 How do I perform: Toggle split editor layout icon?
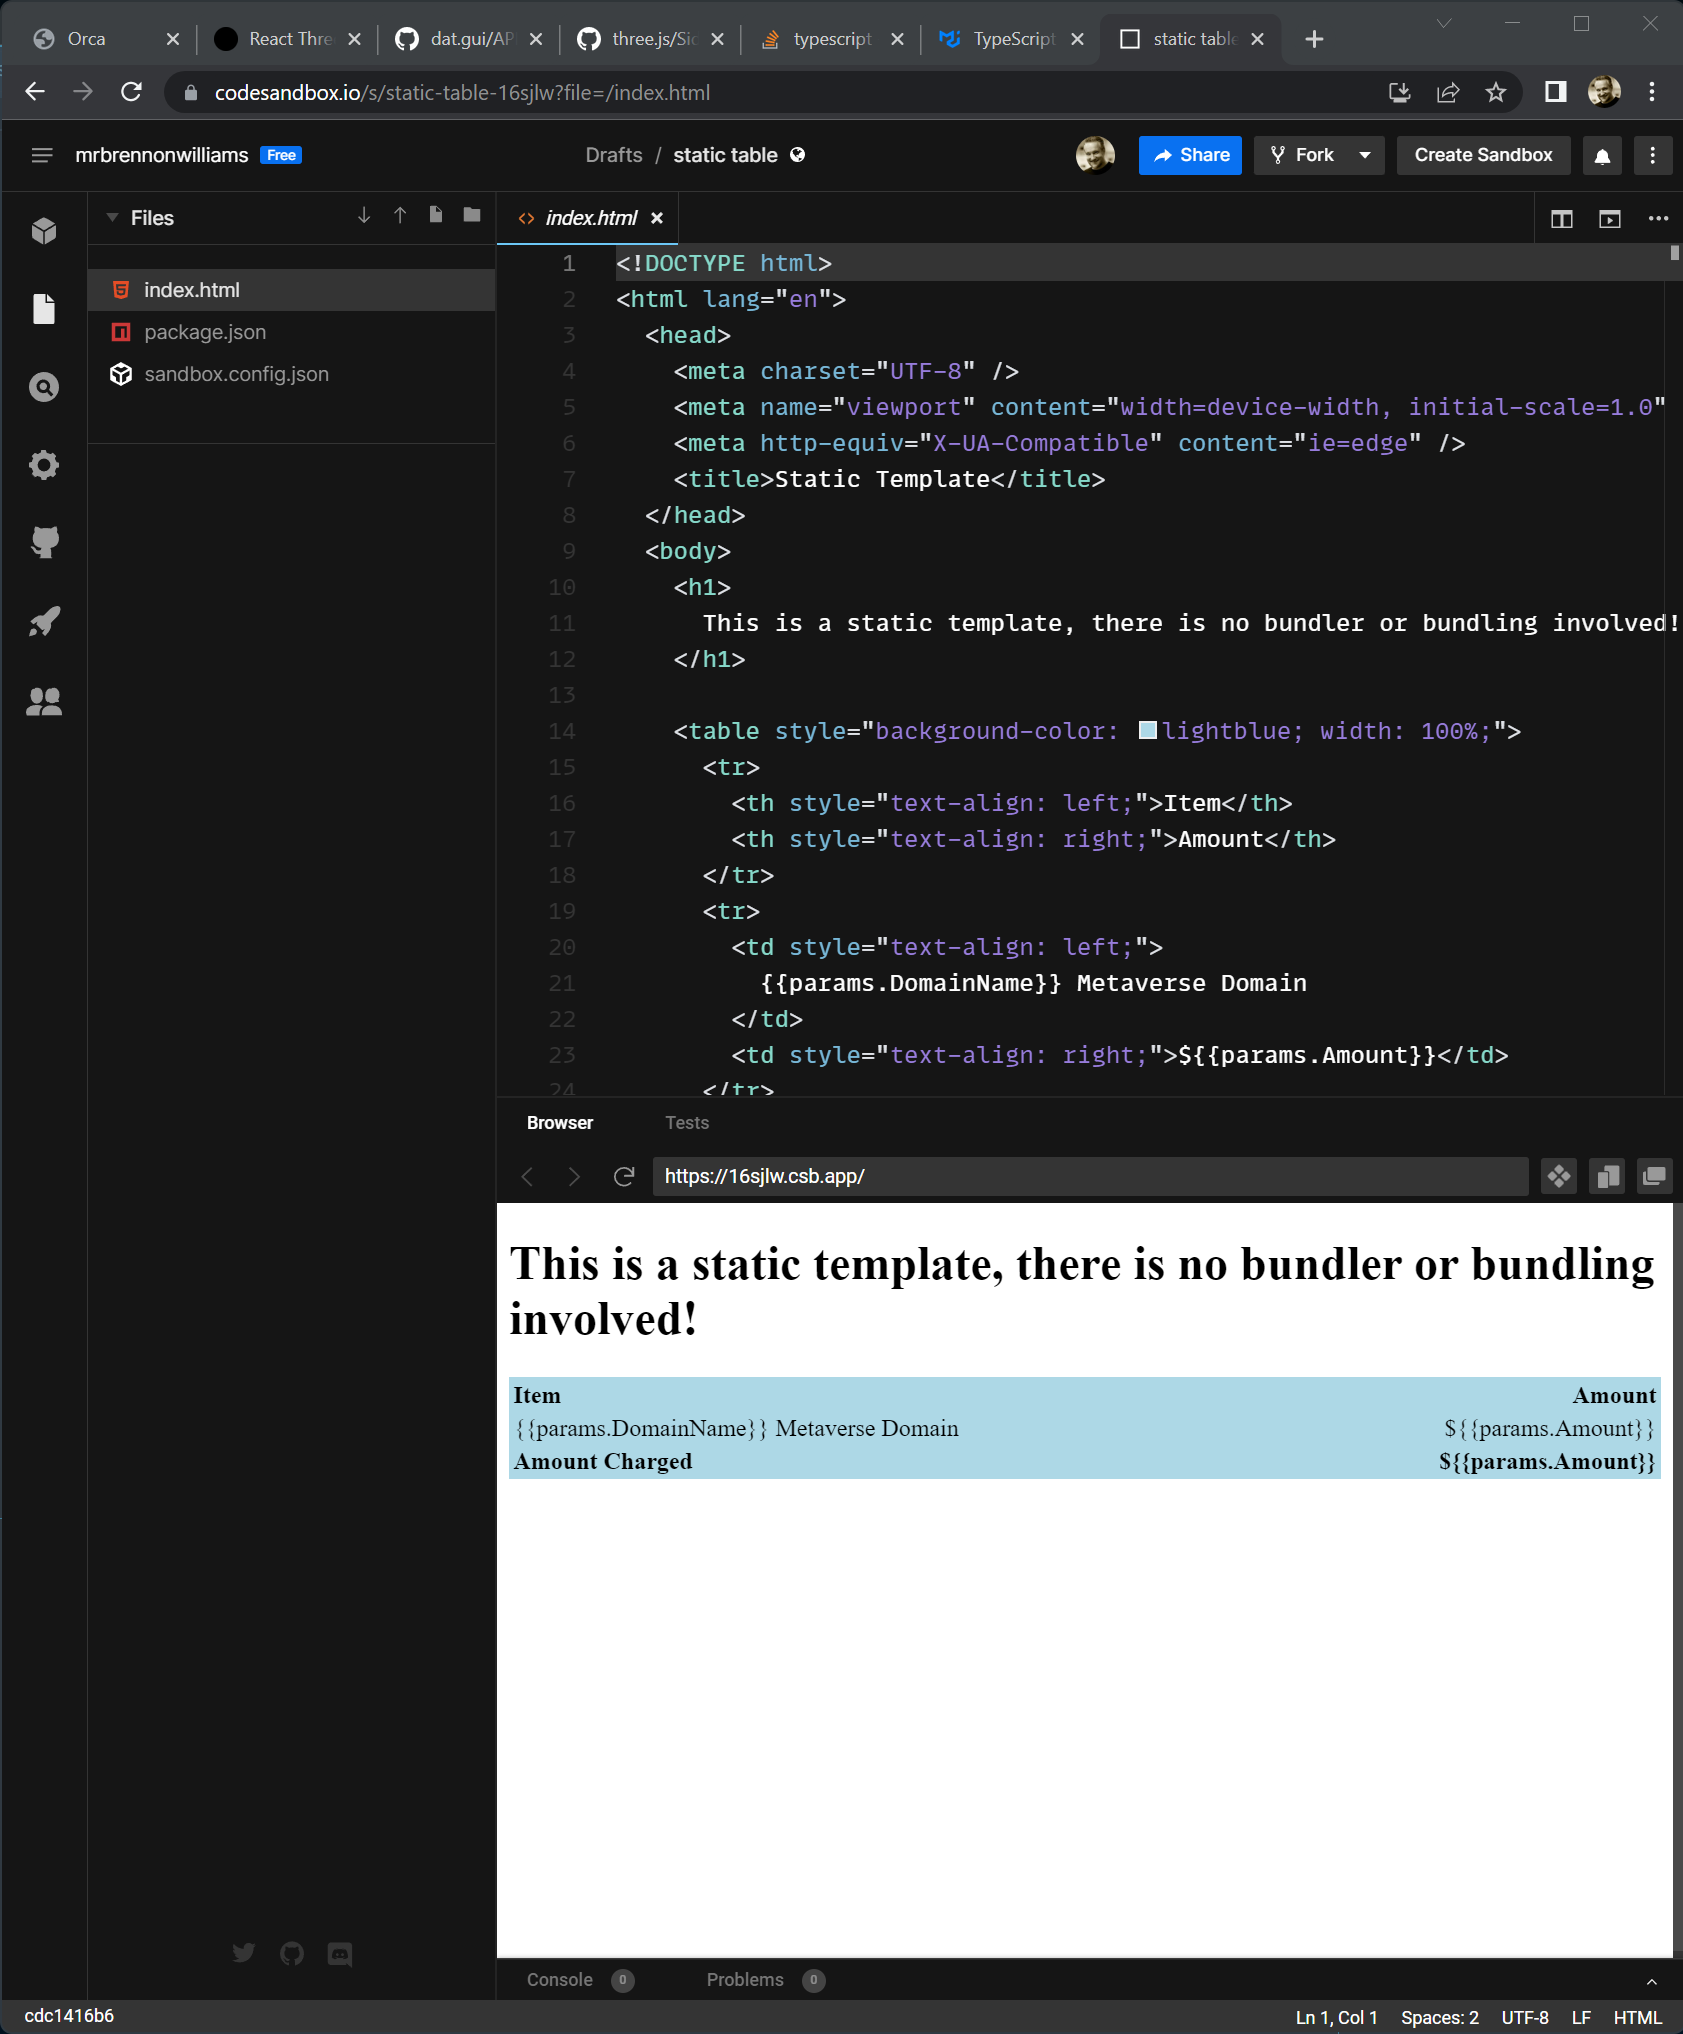click(x=1561, y=219)
